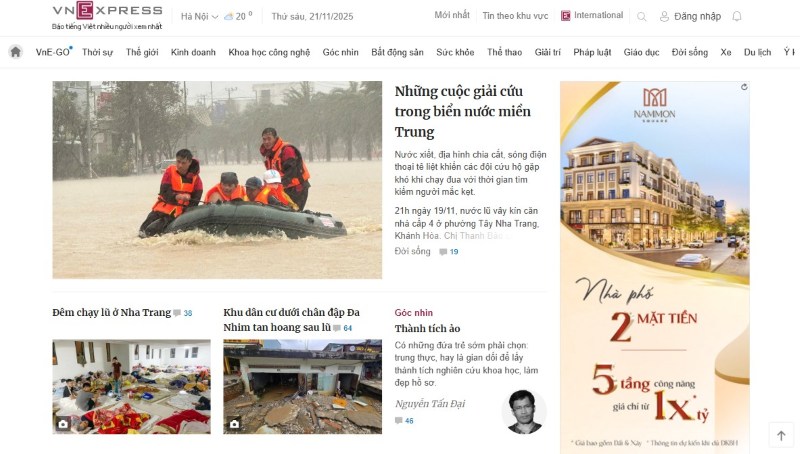
Task: Open Mới nhất latest news link
Action: [452, 15]
